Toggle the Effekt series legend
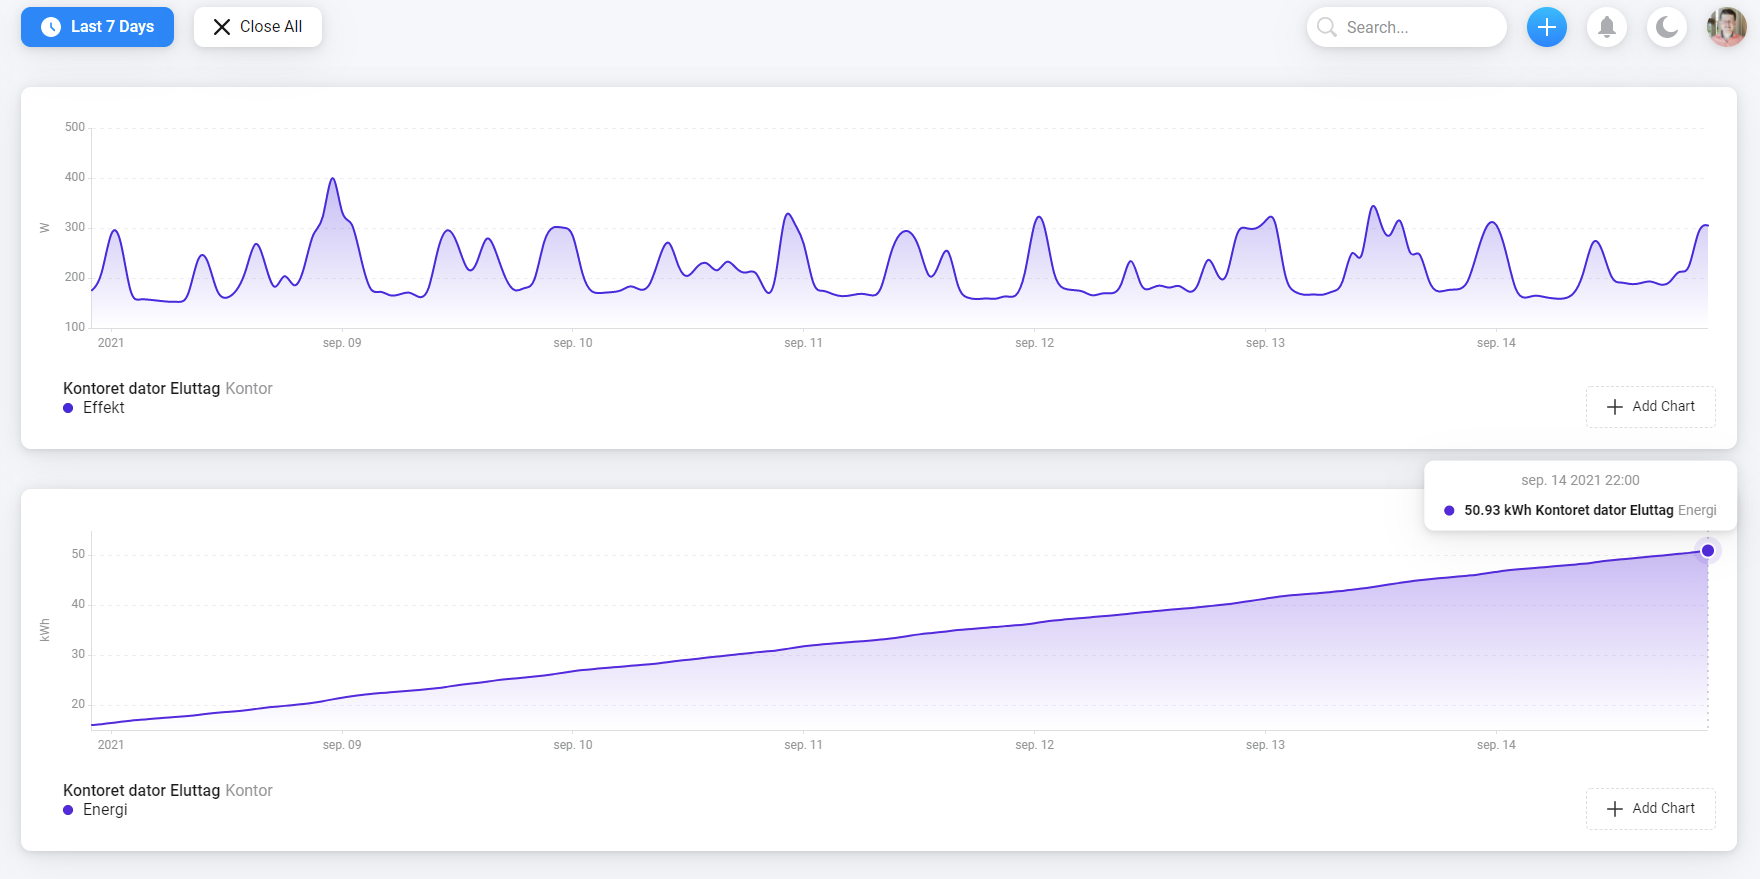1760x879 pixels. [x=104, y=408]
